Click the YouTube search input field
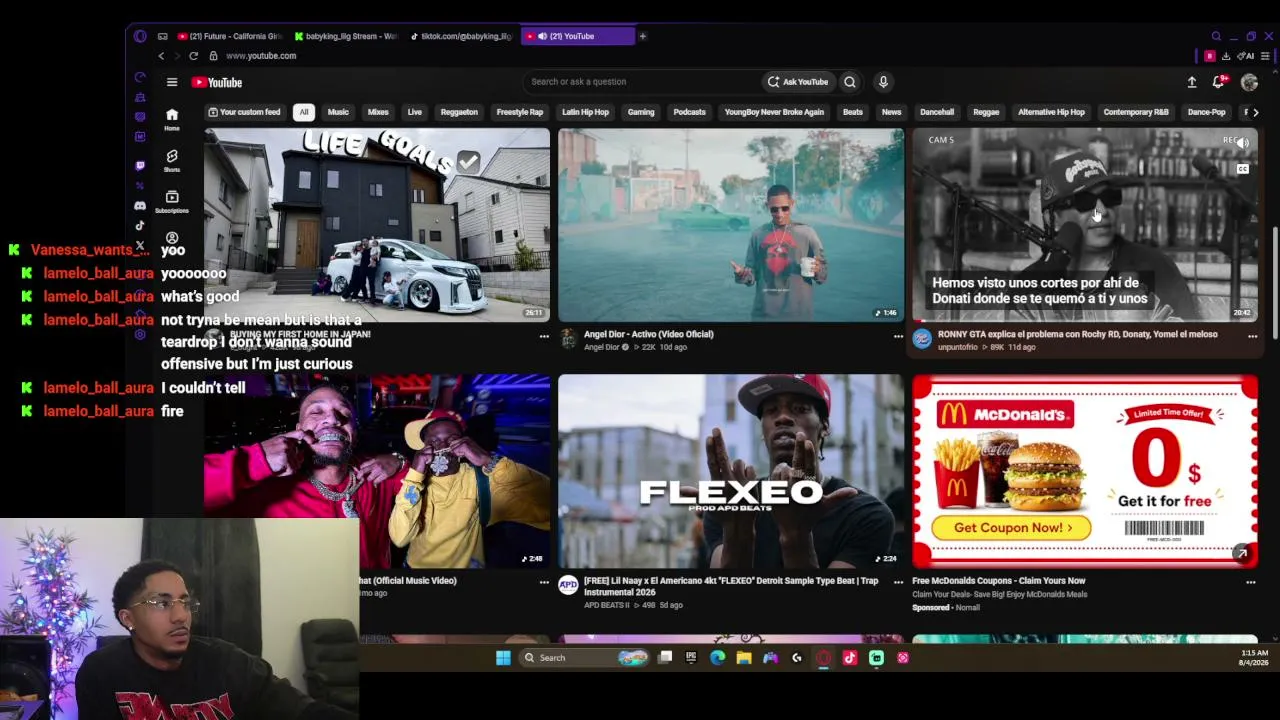 (640, 82)
